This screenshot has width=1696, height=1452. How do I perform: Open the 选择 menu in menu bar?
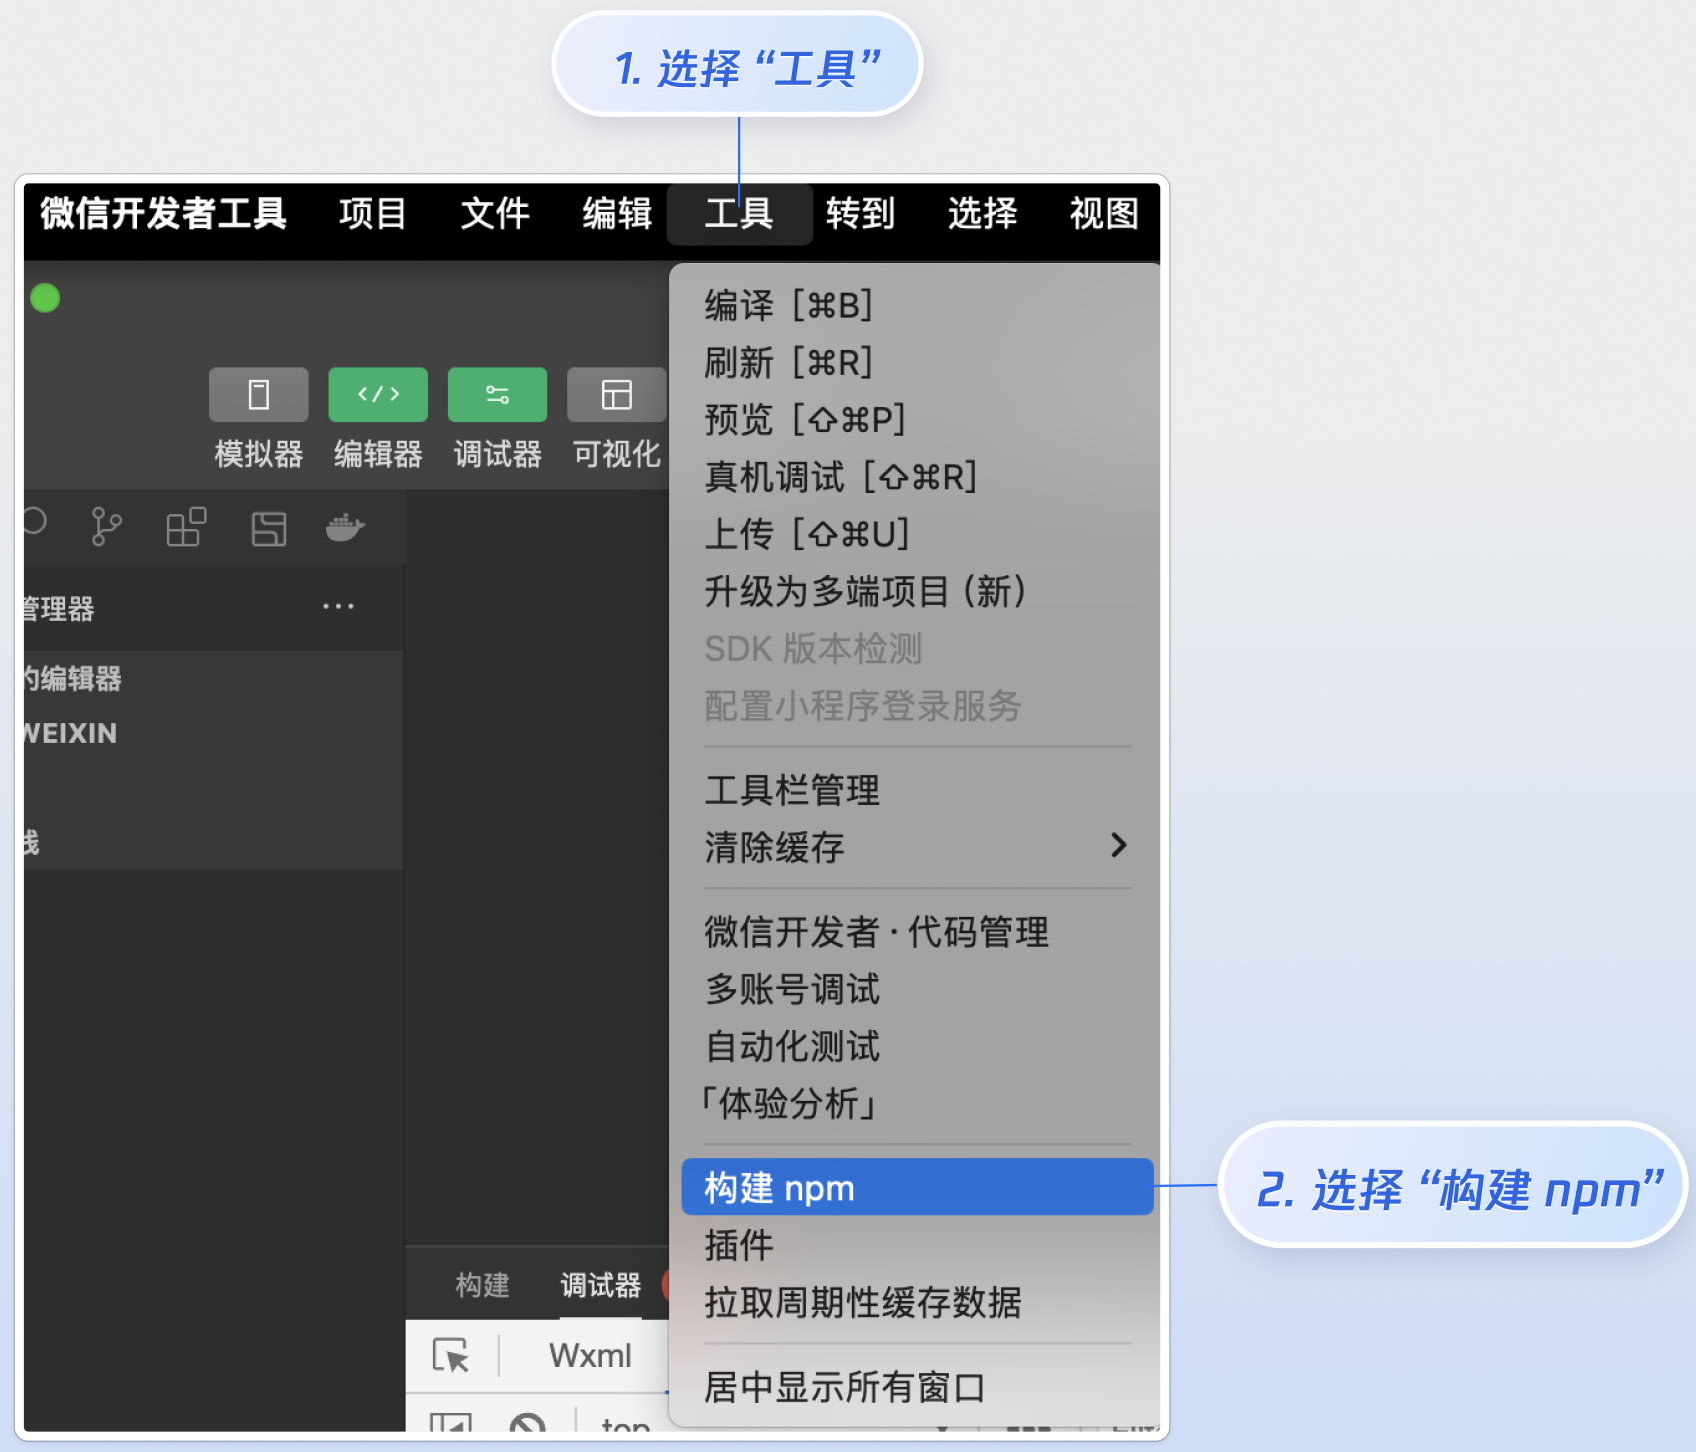click(x=982, y=213)
